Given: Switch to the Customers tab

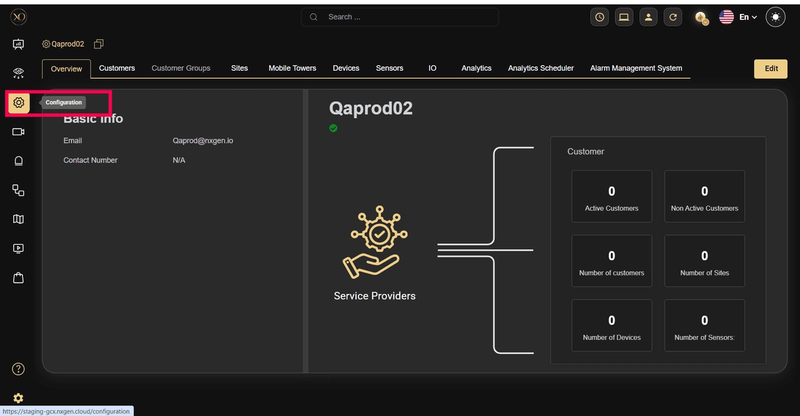Looking at the screenshot, I should [117, 68].
